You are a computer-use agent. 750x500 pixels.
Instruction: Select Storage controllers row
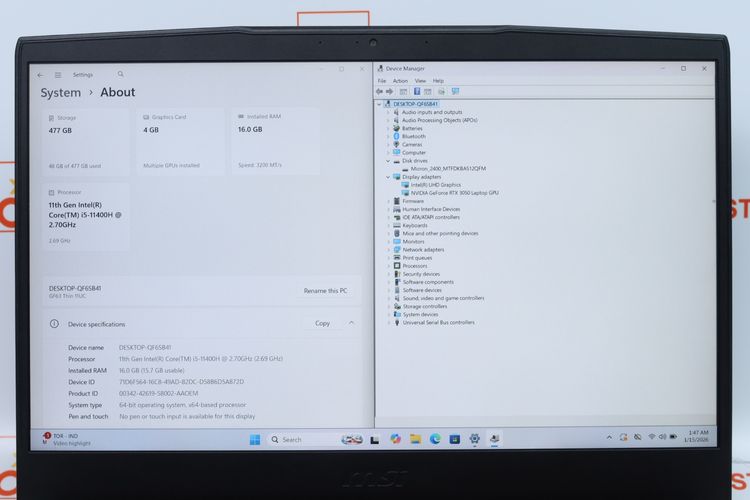tap(425, 306)
